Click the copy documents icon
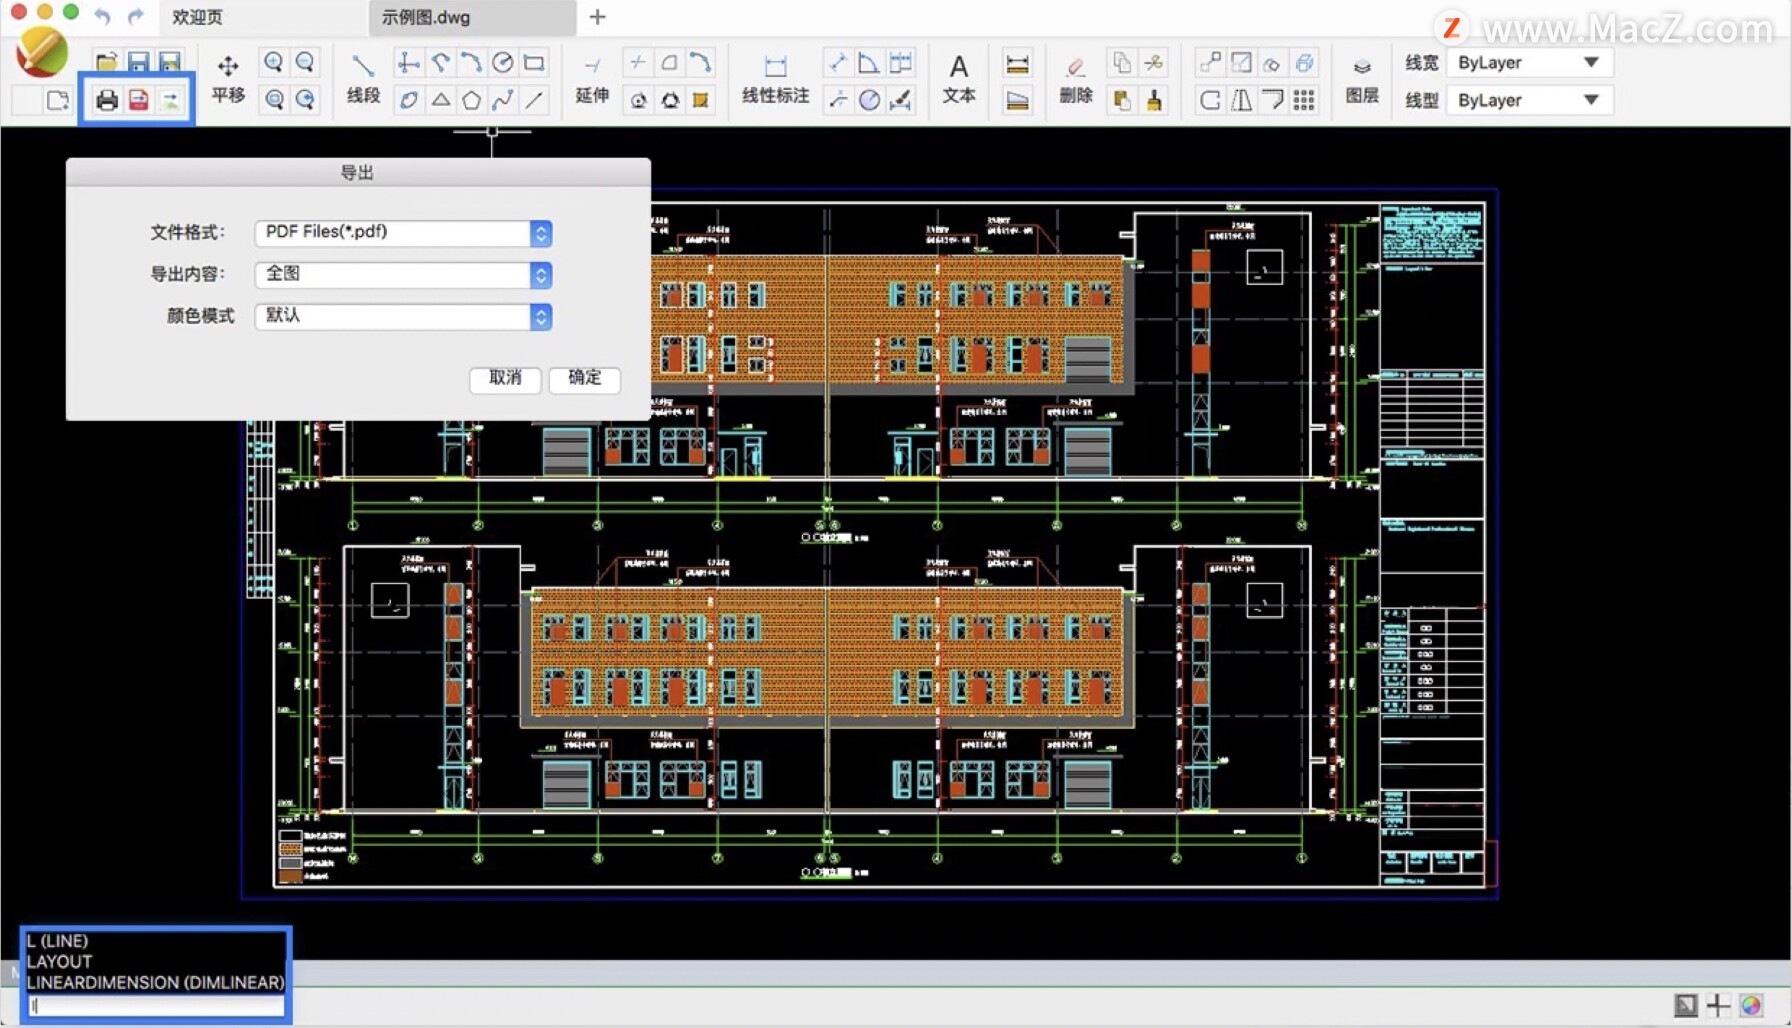This screenshot has height=1028, width=1792. [1122, 63]
